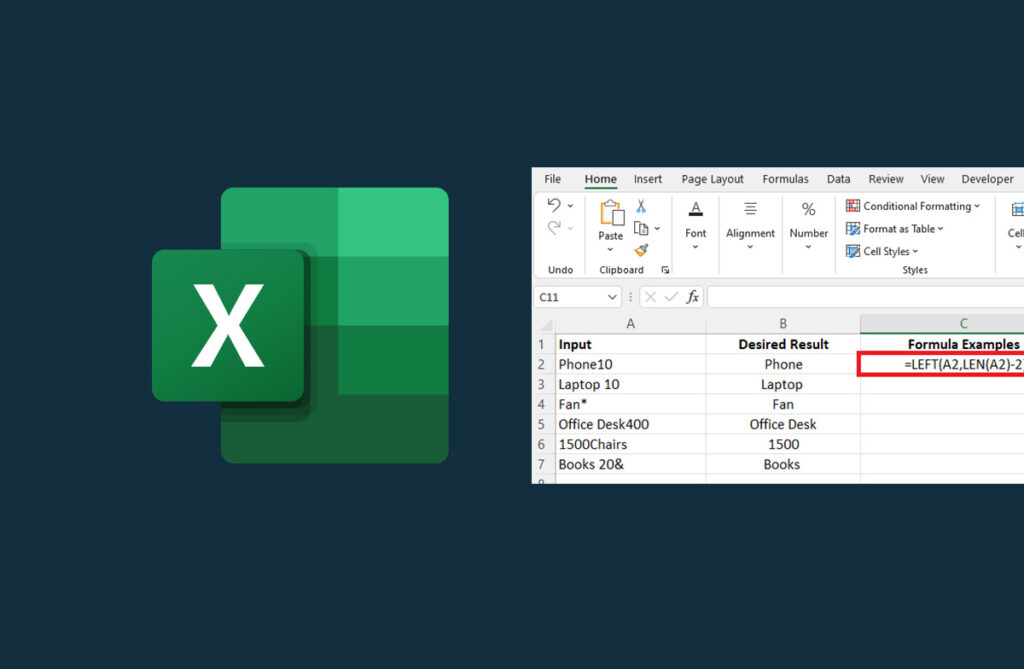Select the Format Painter icon
Viewport: 1024px width, 669px height.
click(641, 249)
